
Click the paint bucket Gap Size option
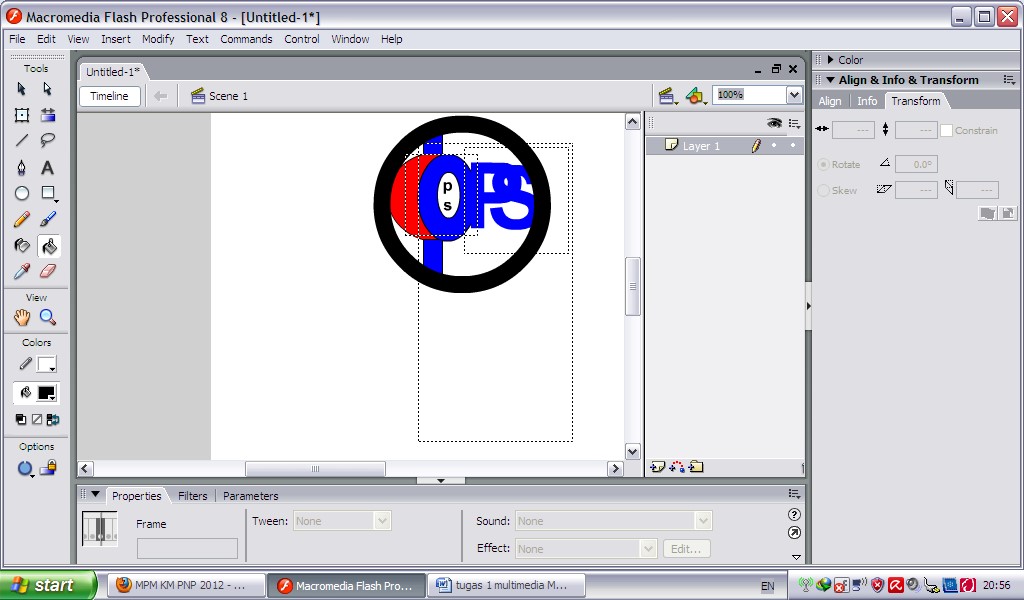[25, 469]
